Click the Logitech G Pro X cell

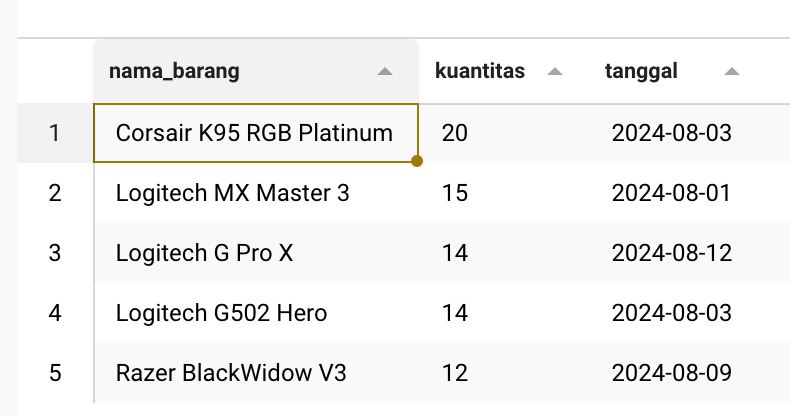(x=205, y=253)
